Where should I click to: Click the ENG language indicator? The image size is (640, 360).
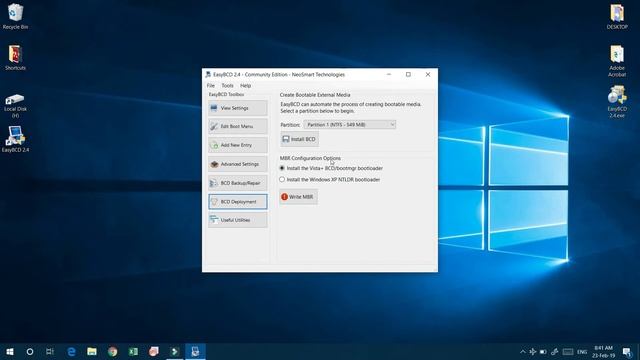click(x=582, y=351)
